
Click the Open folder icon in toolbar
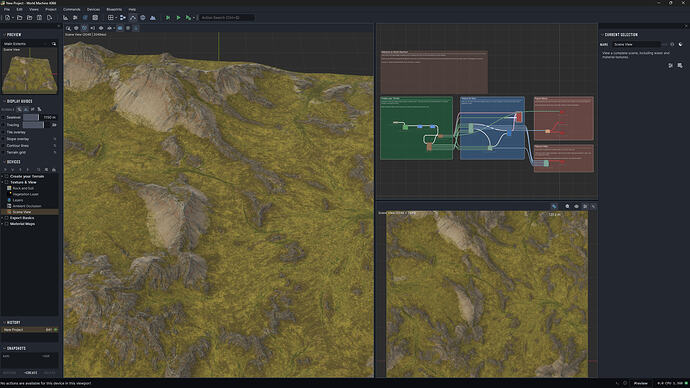click(x=20, y=18)
